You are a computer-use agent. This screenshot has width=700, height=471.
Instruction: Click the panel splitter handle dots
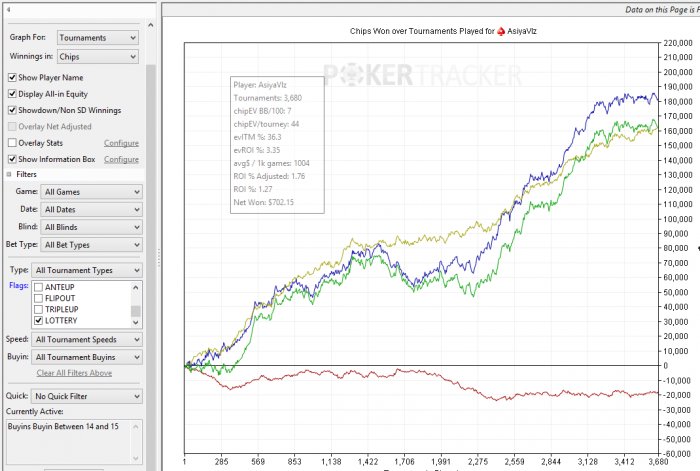tap(158, 258)
